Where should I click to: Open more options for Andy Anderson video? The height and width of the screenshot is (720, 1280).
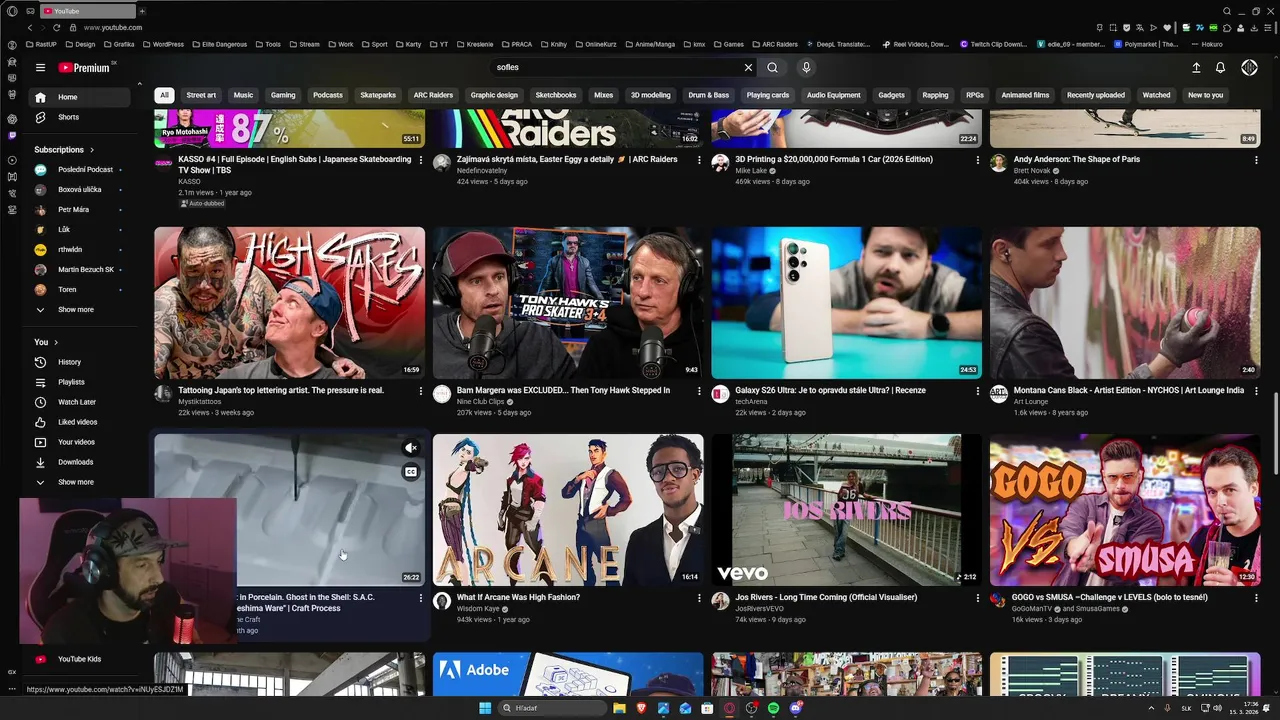1256,160
